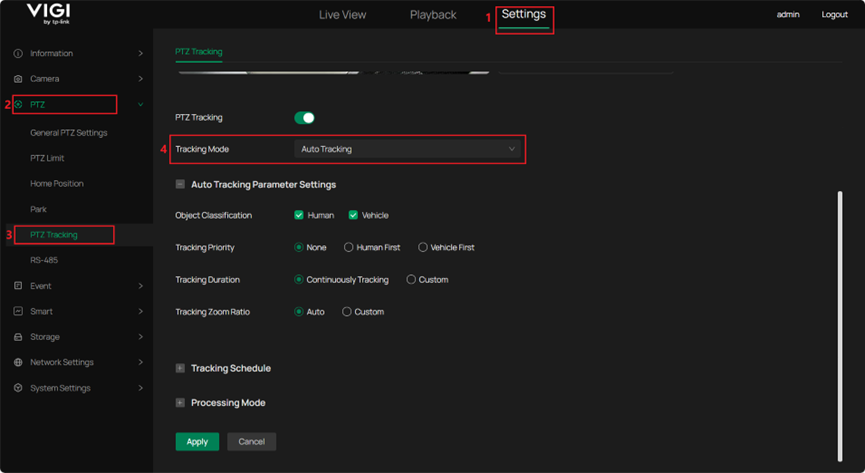Expand the Smart menu chevron
The image size is (865, 473).
(x=141, y=311)
